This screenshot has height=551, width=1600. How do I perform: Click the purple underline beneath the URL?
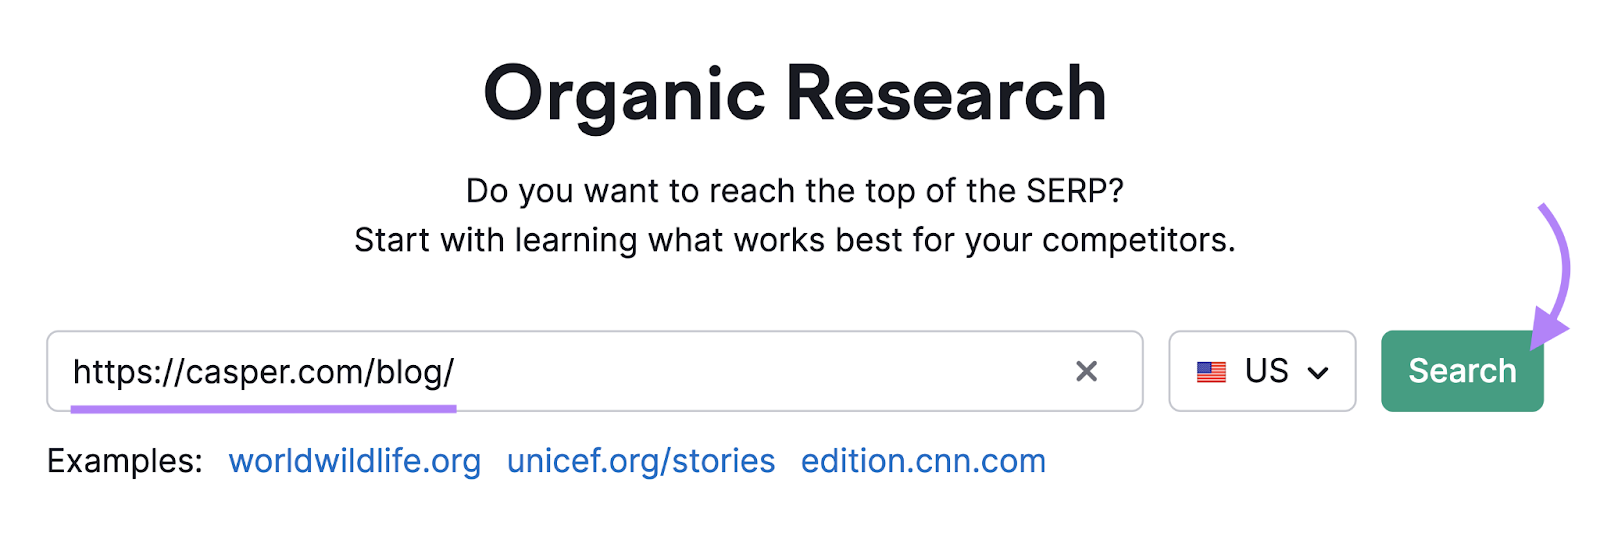pyautogui.click(x=263, y=408)
